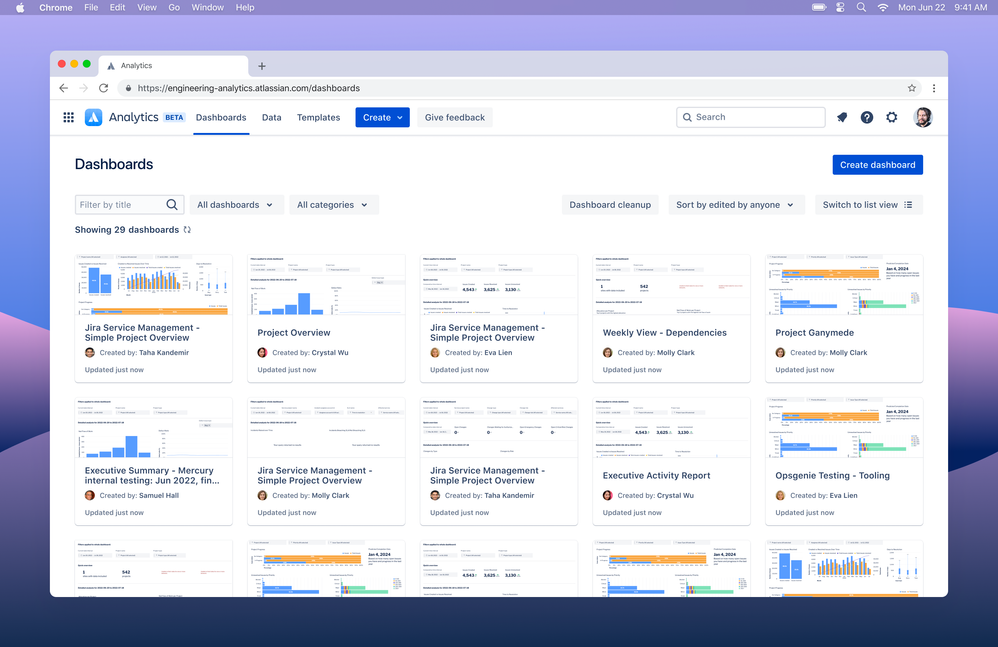
Task: Go to the Data tab
Action: [x=271, y=117]
